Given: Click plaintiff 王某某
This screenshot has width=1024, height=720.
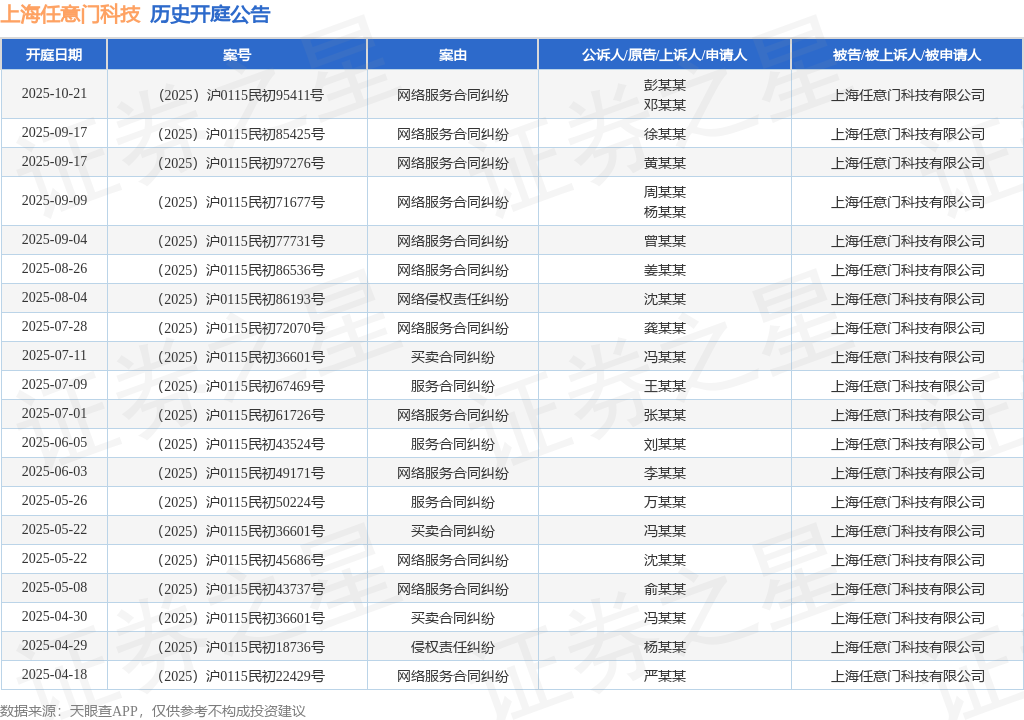Looking at the screenshot, I should 665,386.
